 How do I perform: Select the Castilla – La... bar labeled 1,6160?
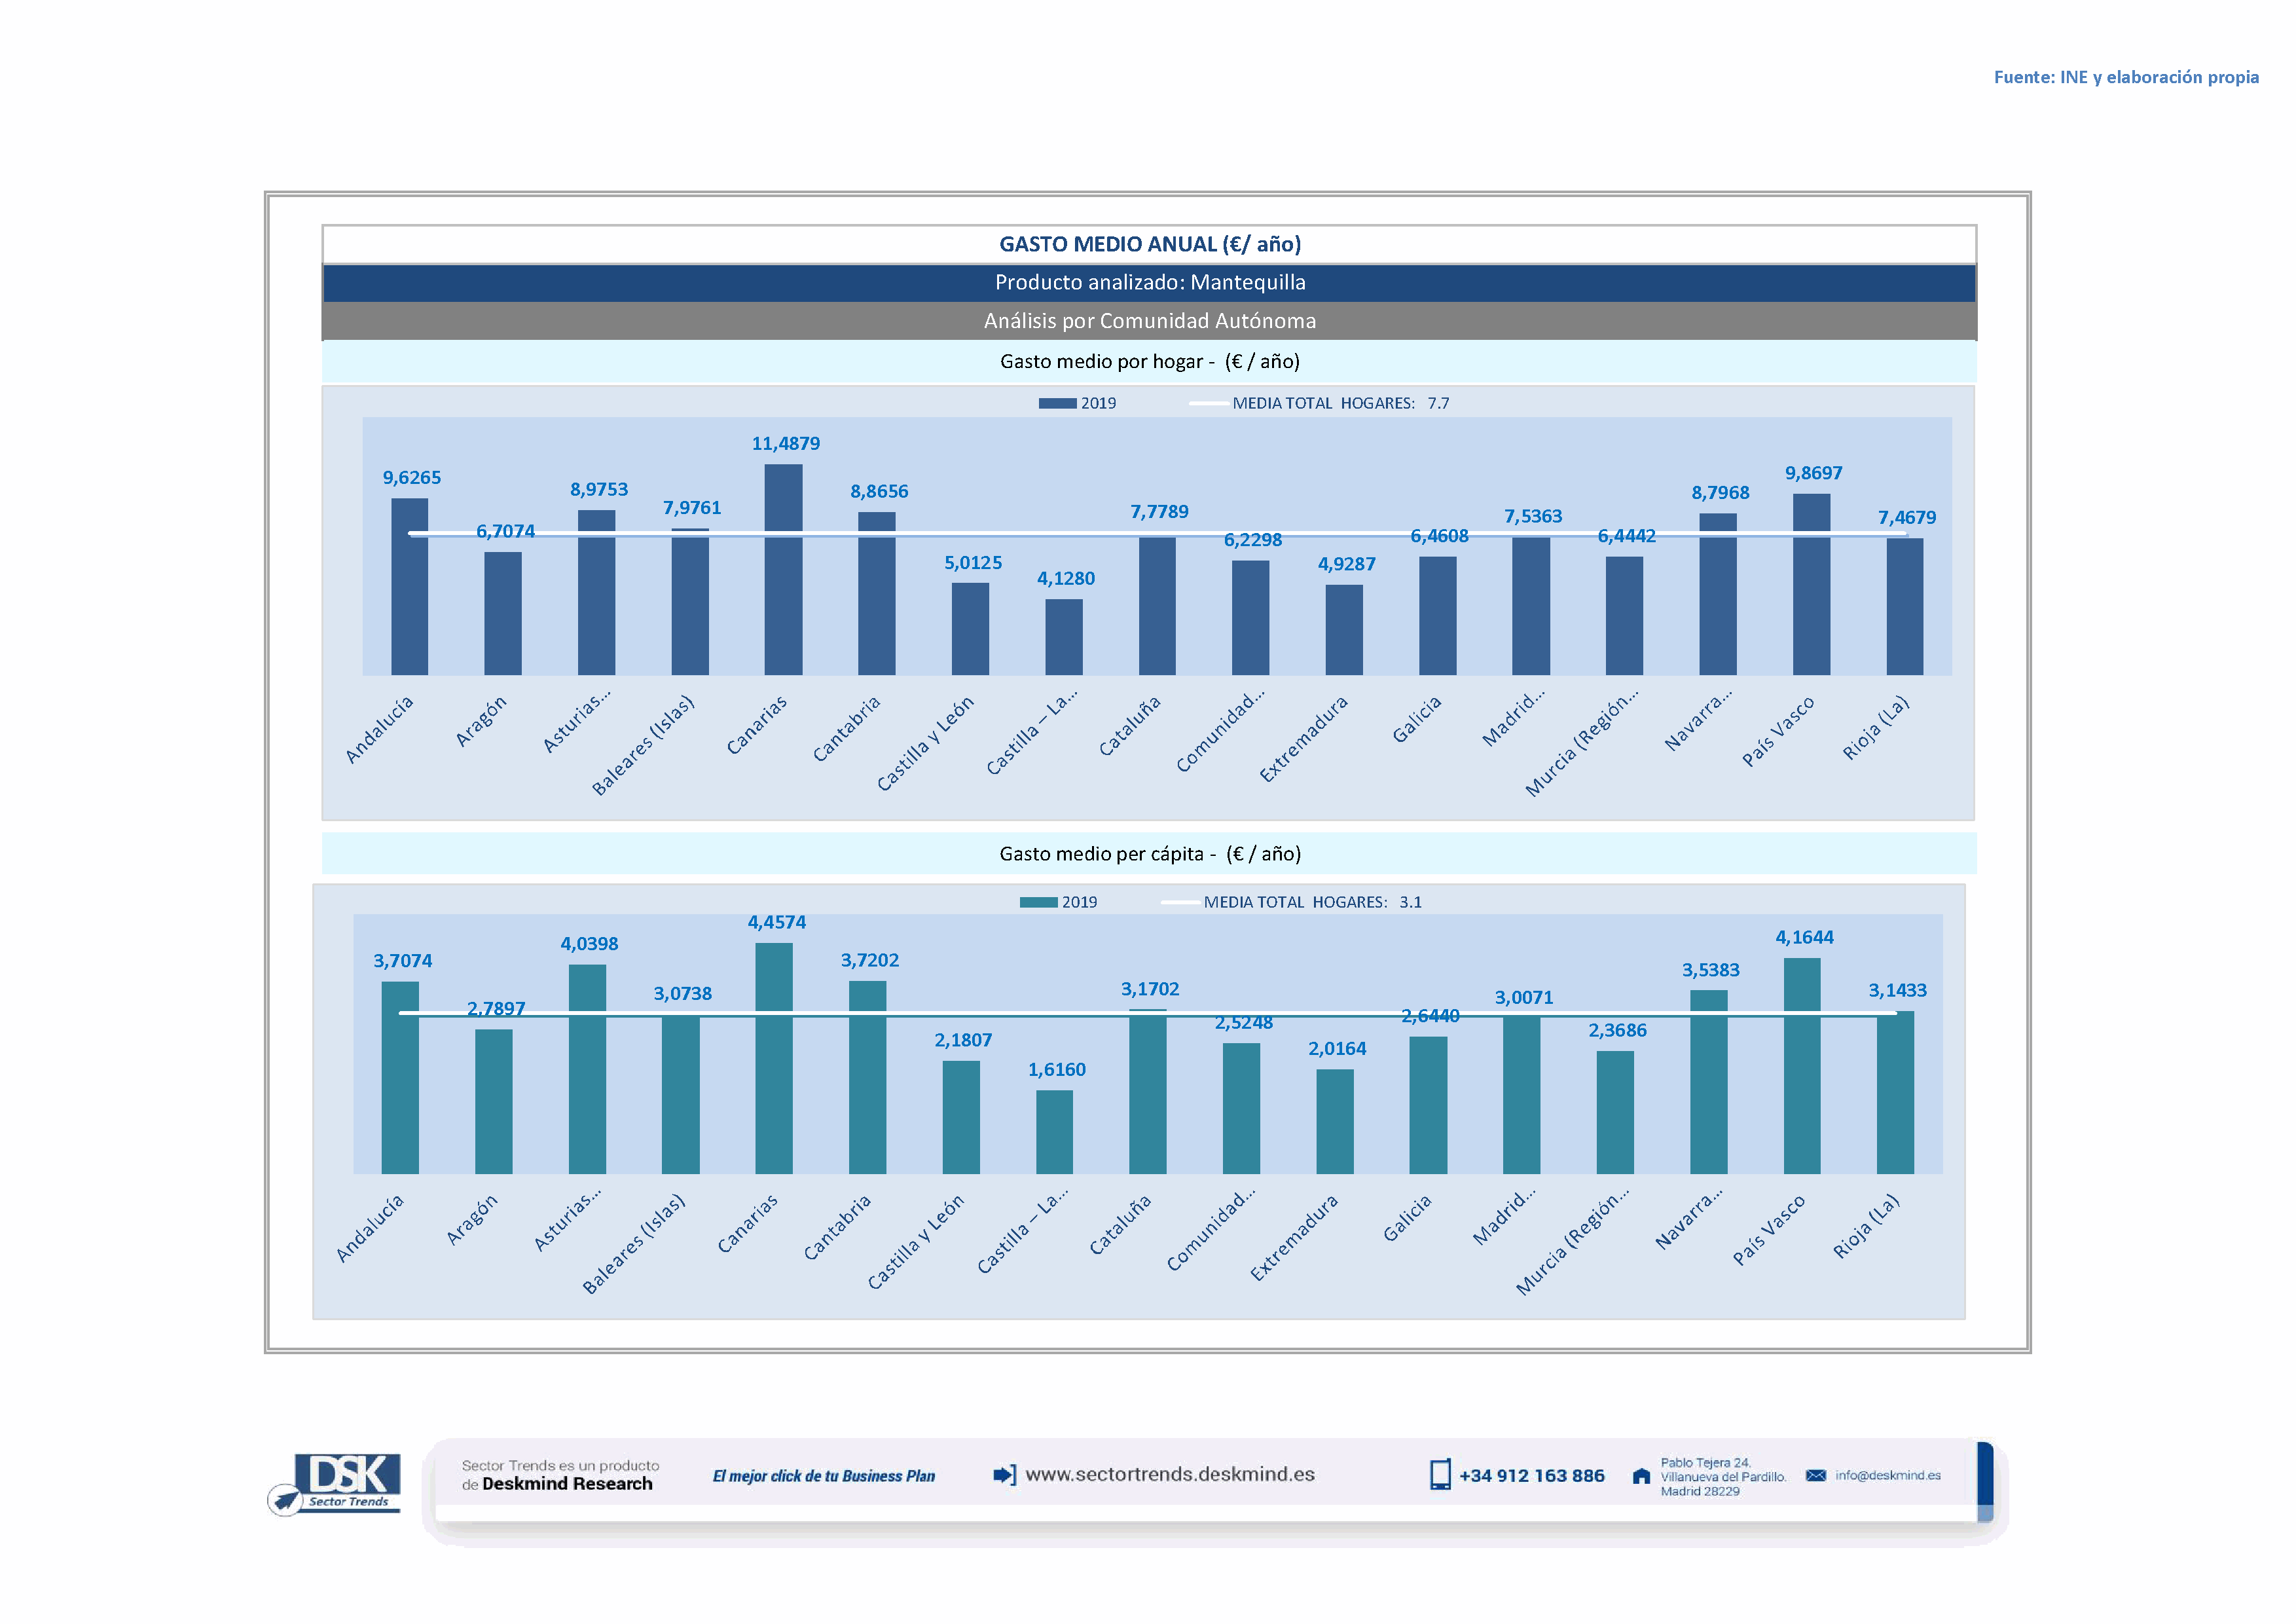tap(1054, 1132)
